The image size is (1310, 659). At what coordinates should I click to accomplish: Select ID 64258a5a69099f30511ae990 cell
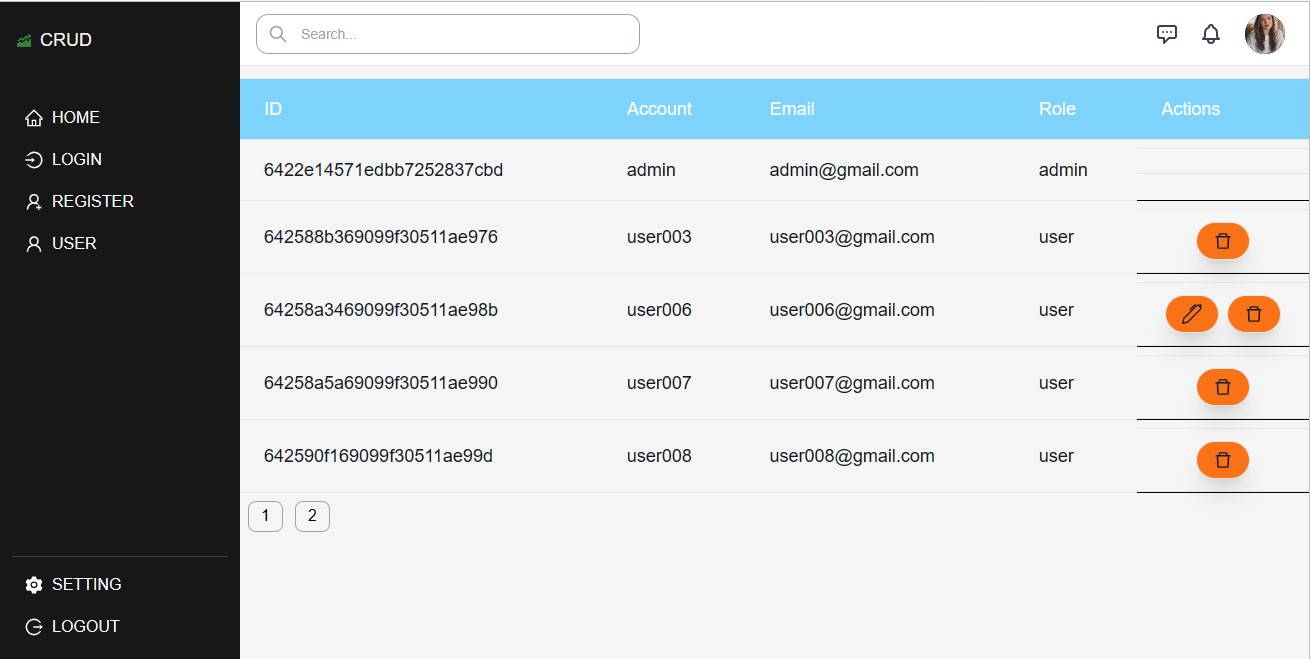click(381, 383)
